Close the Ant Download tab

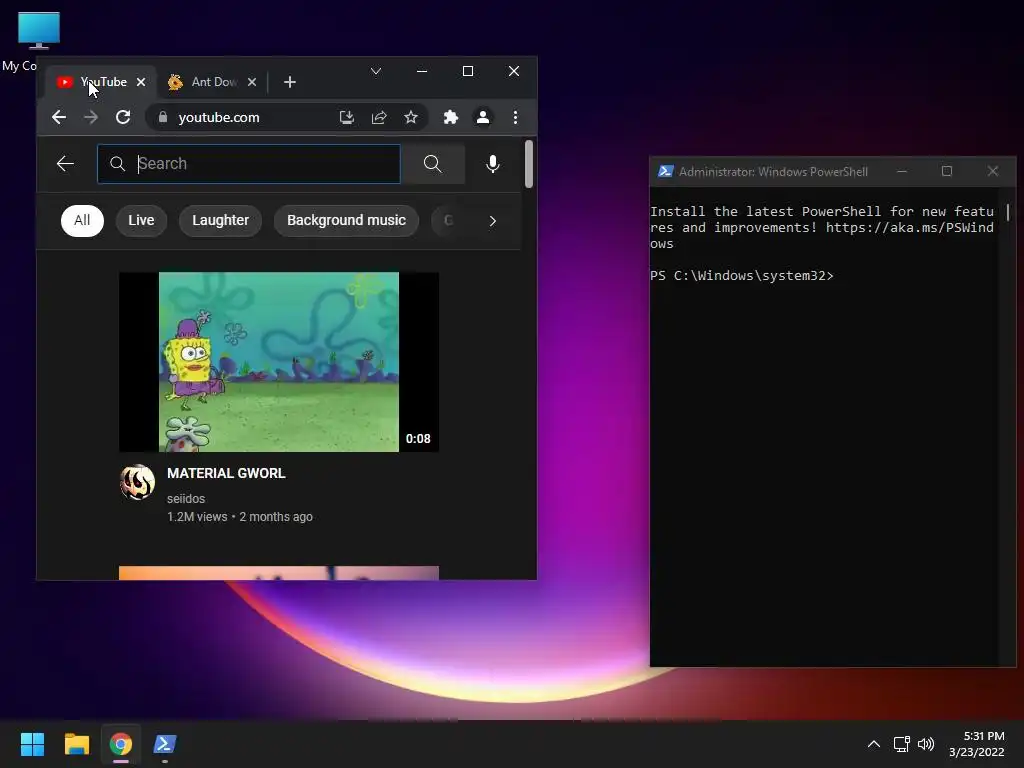click(252, 82)
